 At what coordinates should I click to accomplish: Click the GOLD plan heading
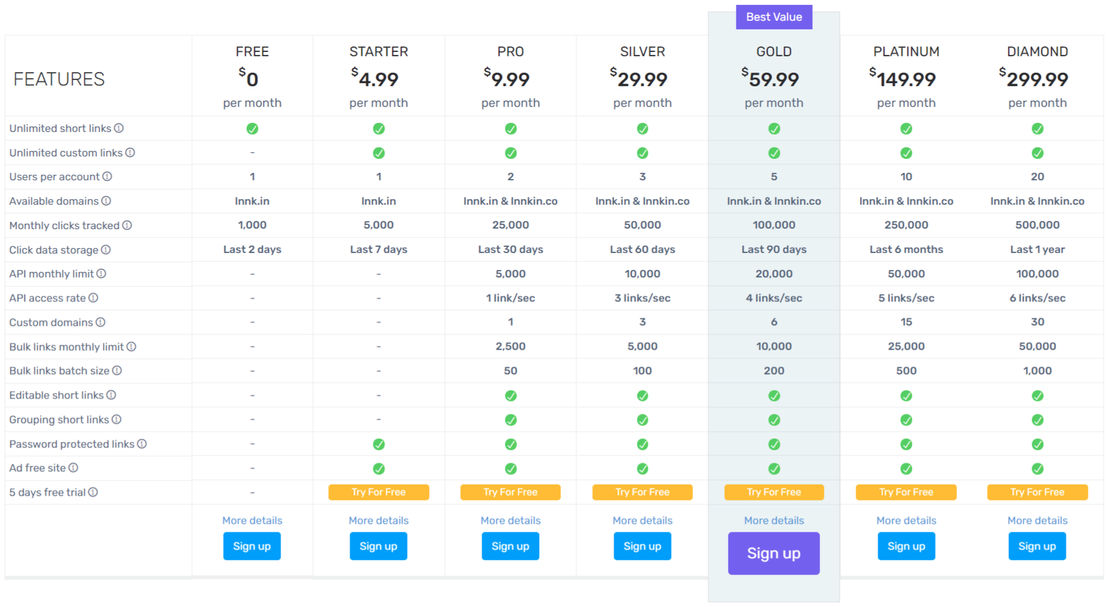774,52
